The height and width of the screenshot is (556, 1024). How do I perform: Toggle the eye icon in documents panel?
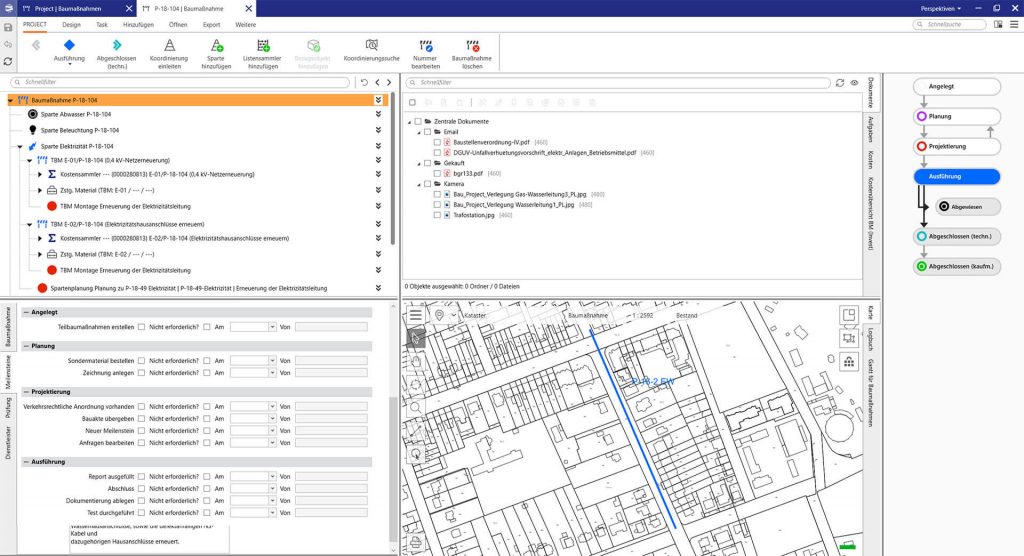coord(855,83)
